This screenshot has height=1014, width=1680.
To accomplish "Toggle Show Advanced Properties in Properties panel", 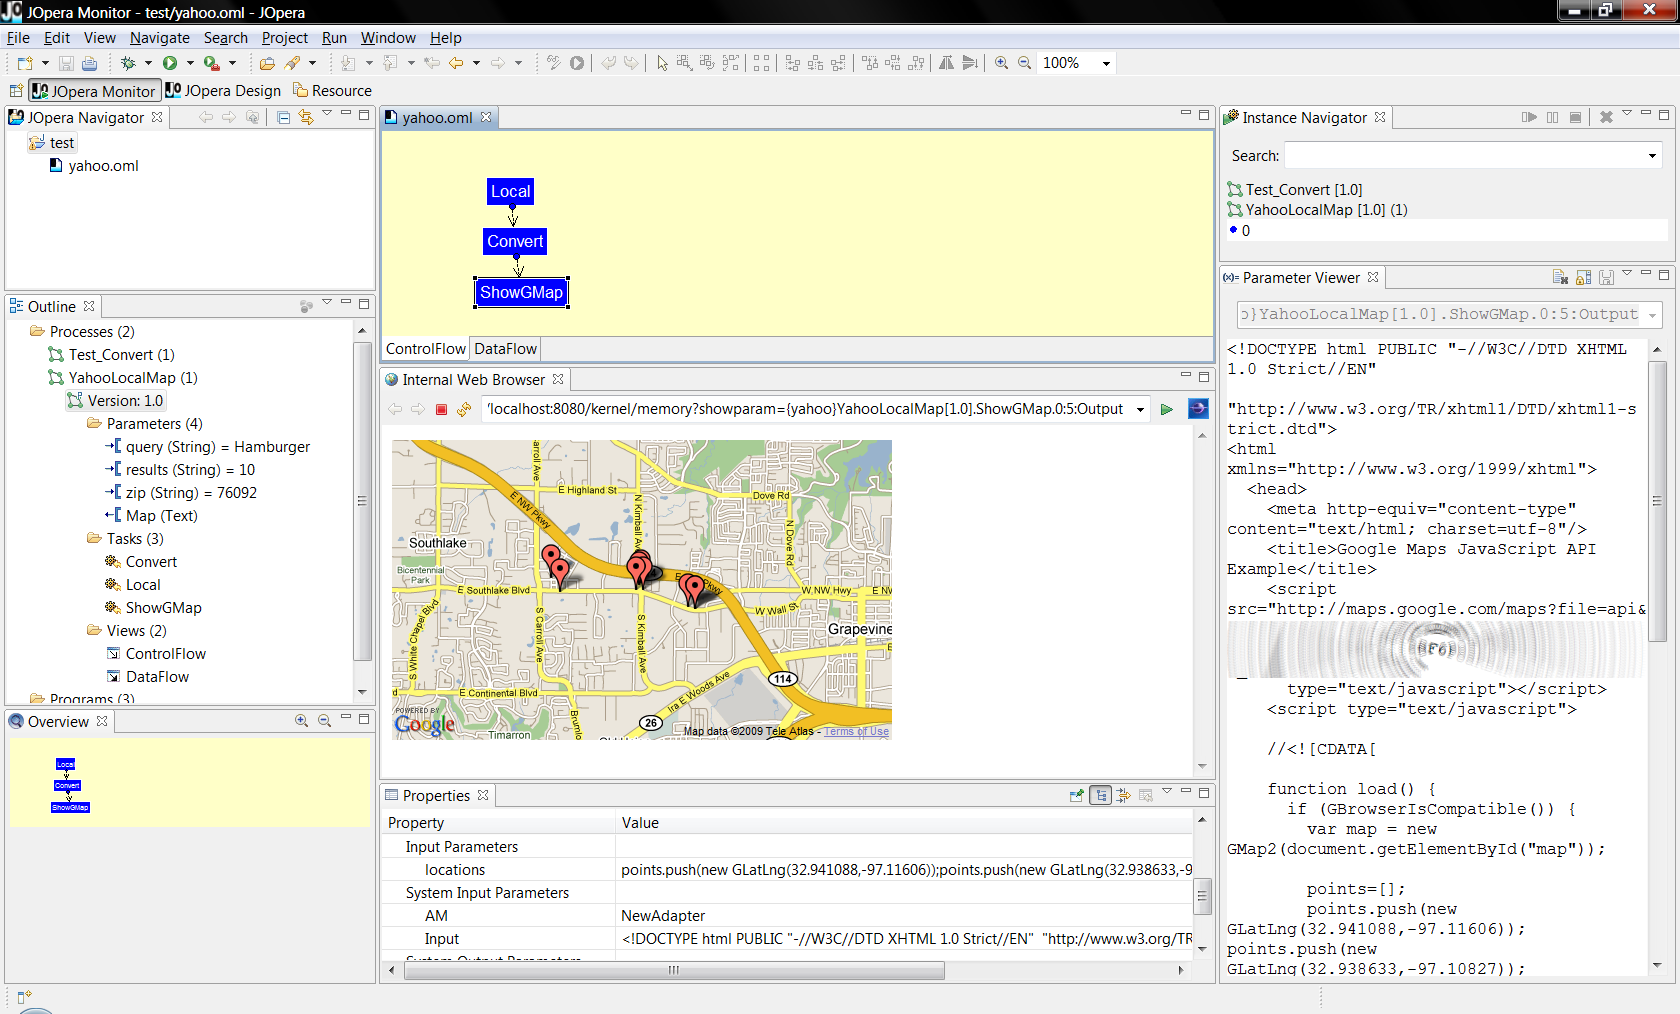I will click(x=1123, y=795).
